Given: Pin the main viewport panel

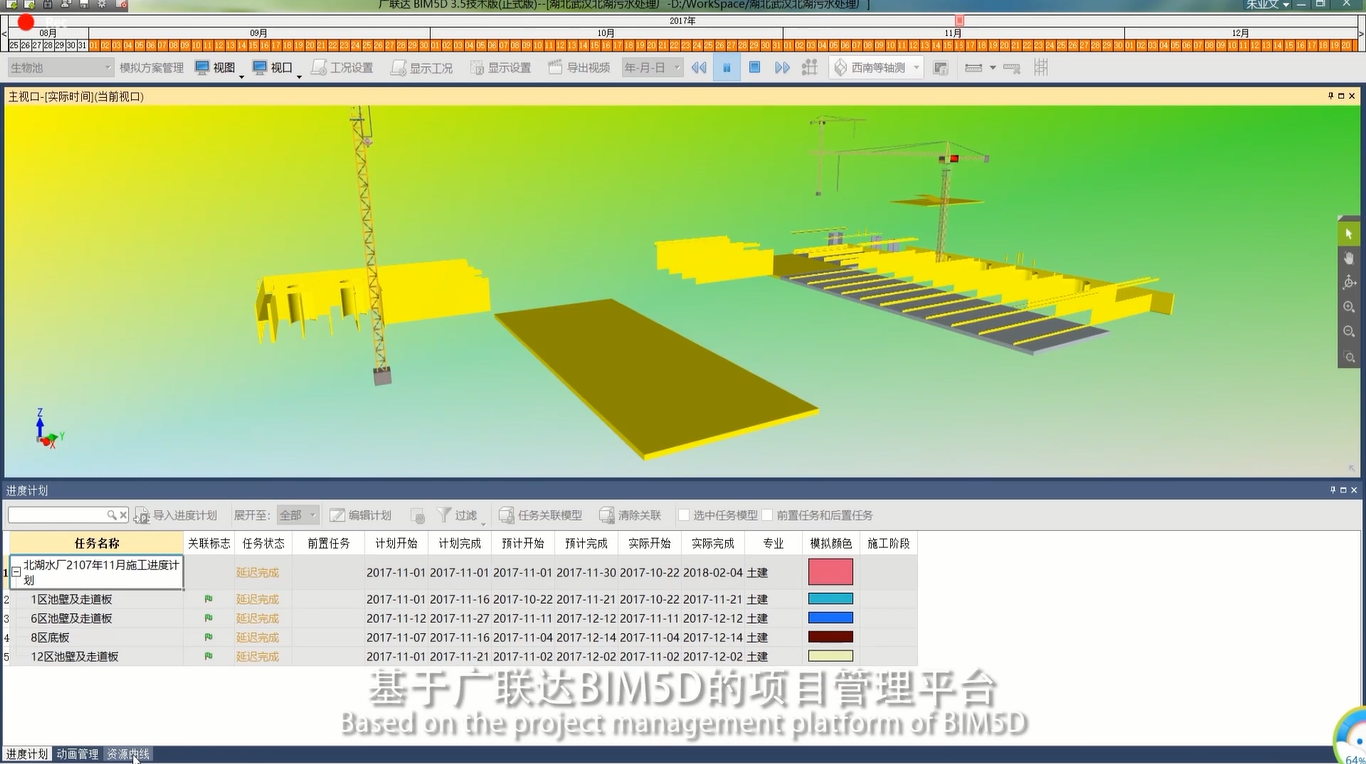Looking at the screenshot, I should click(x=1331, y=96).
